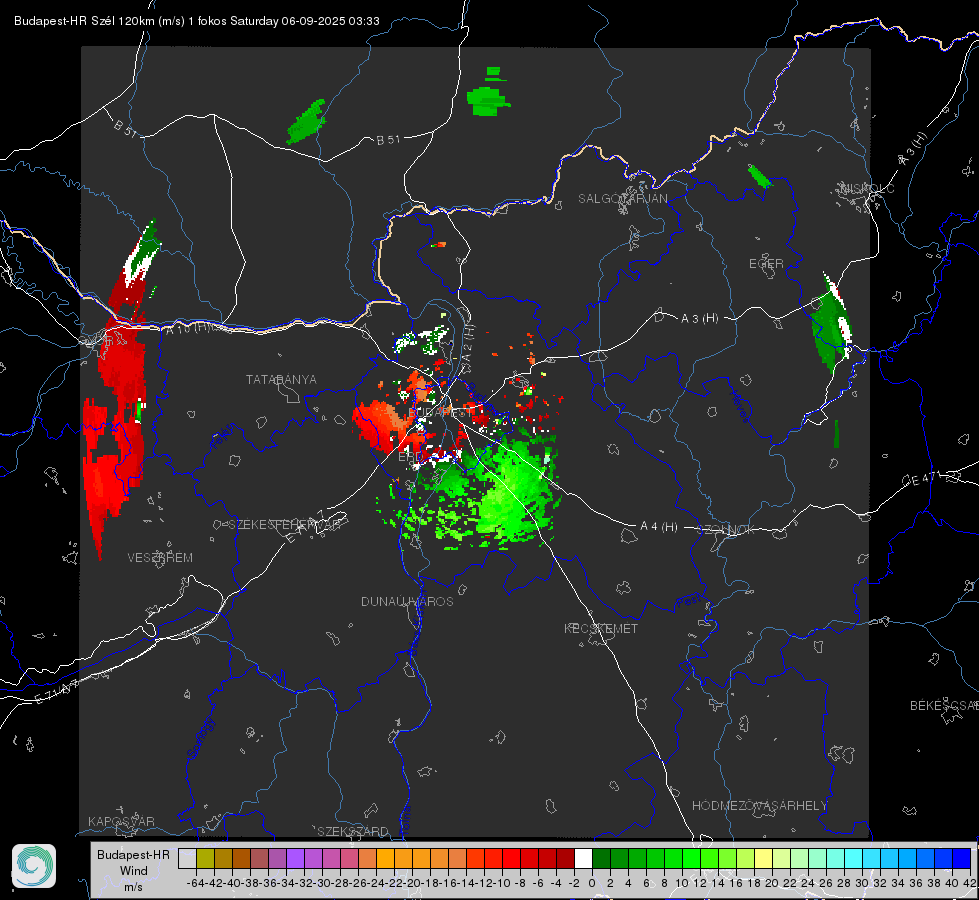Click the SZEKSZÁRD city label
The image size is (979, 900).
click(x=353, y=831)
